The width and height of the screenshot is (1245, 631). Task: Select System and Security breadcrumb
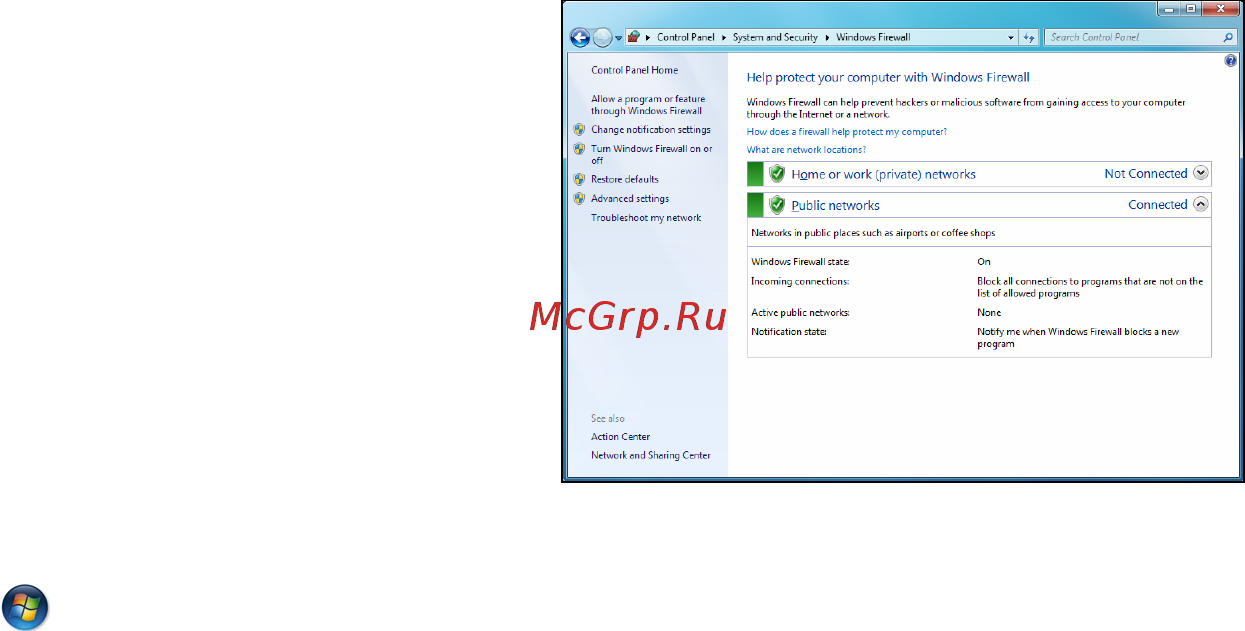pyautogui.click(x=775, y=37)
